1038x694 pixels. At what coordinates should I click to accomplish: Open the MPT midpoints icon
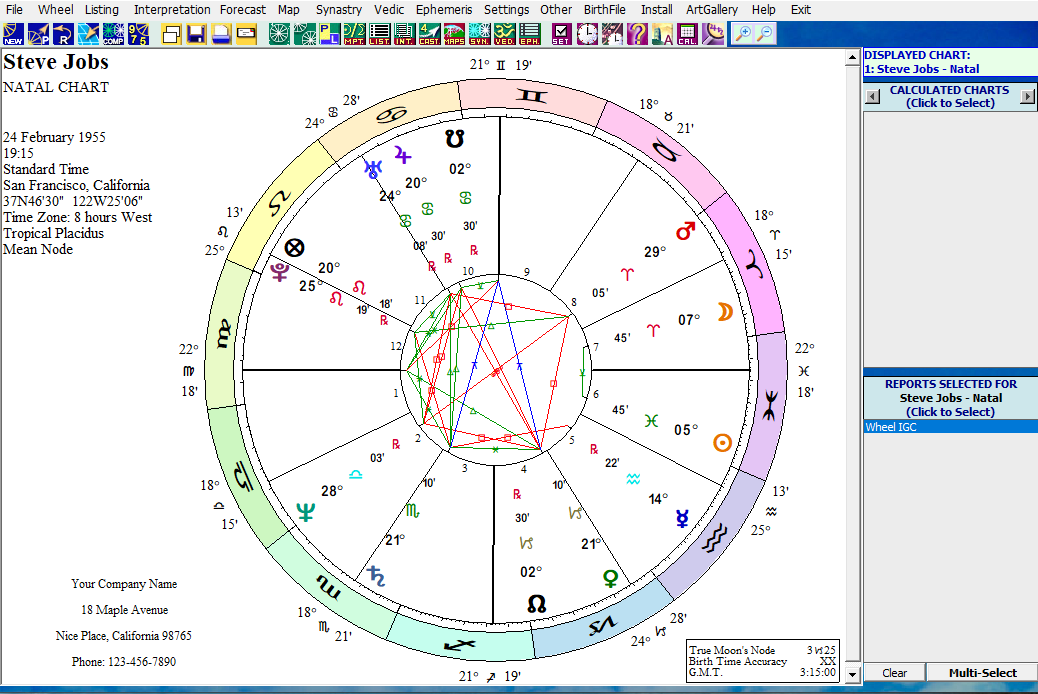[x=354, y=34]
